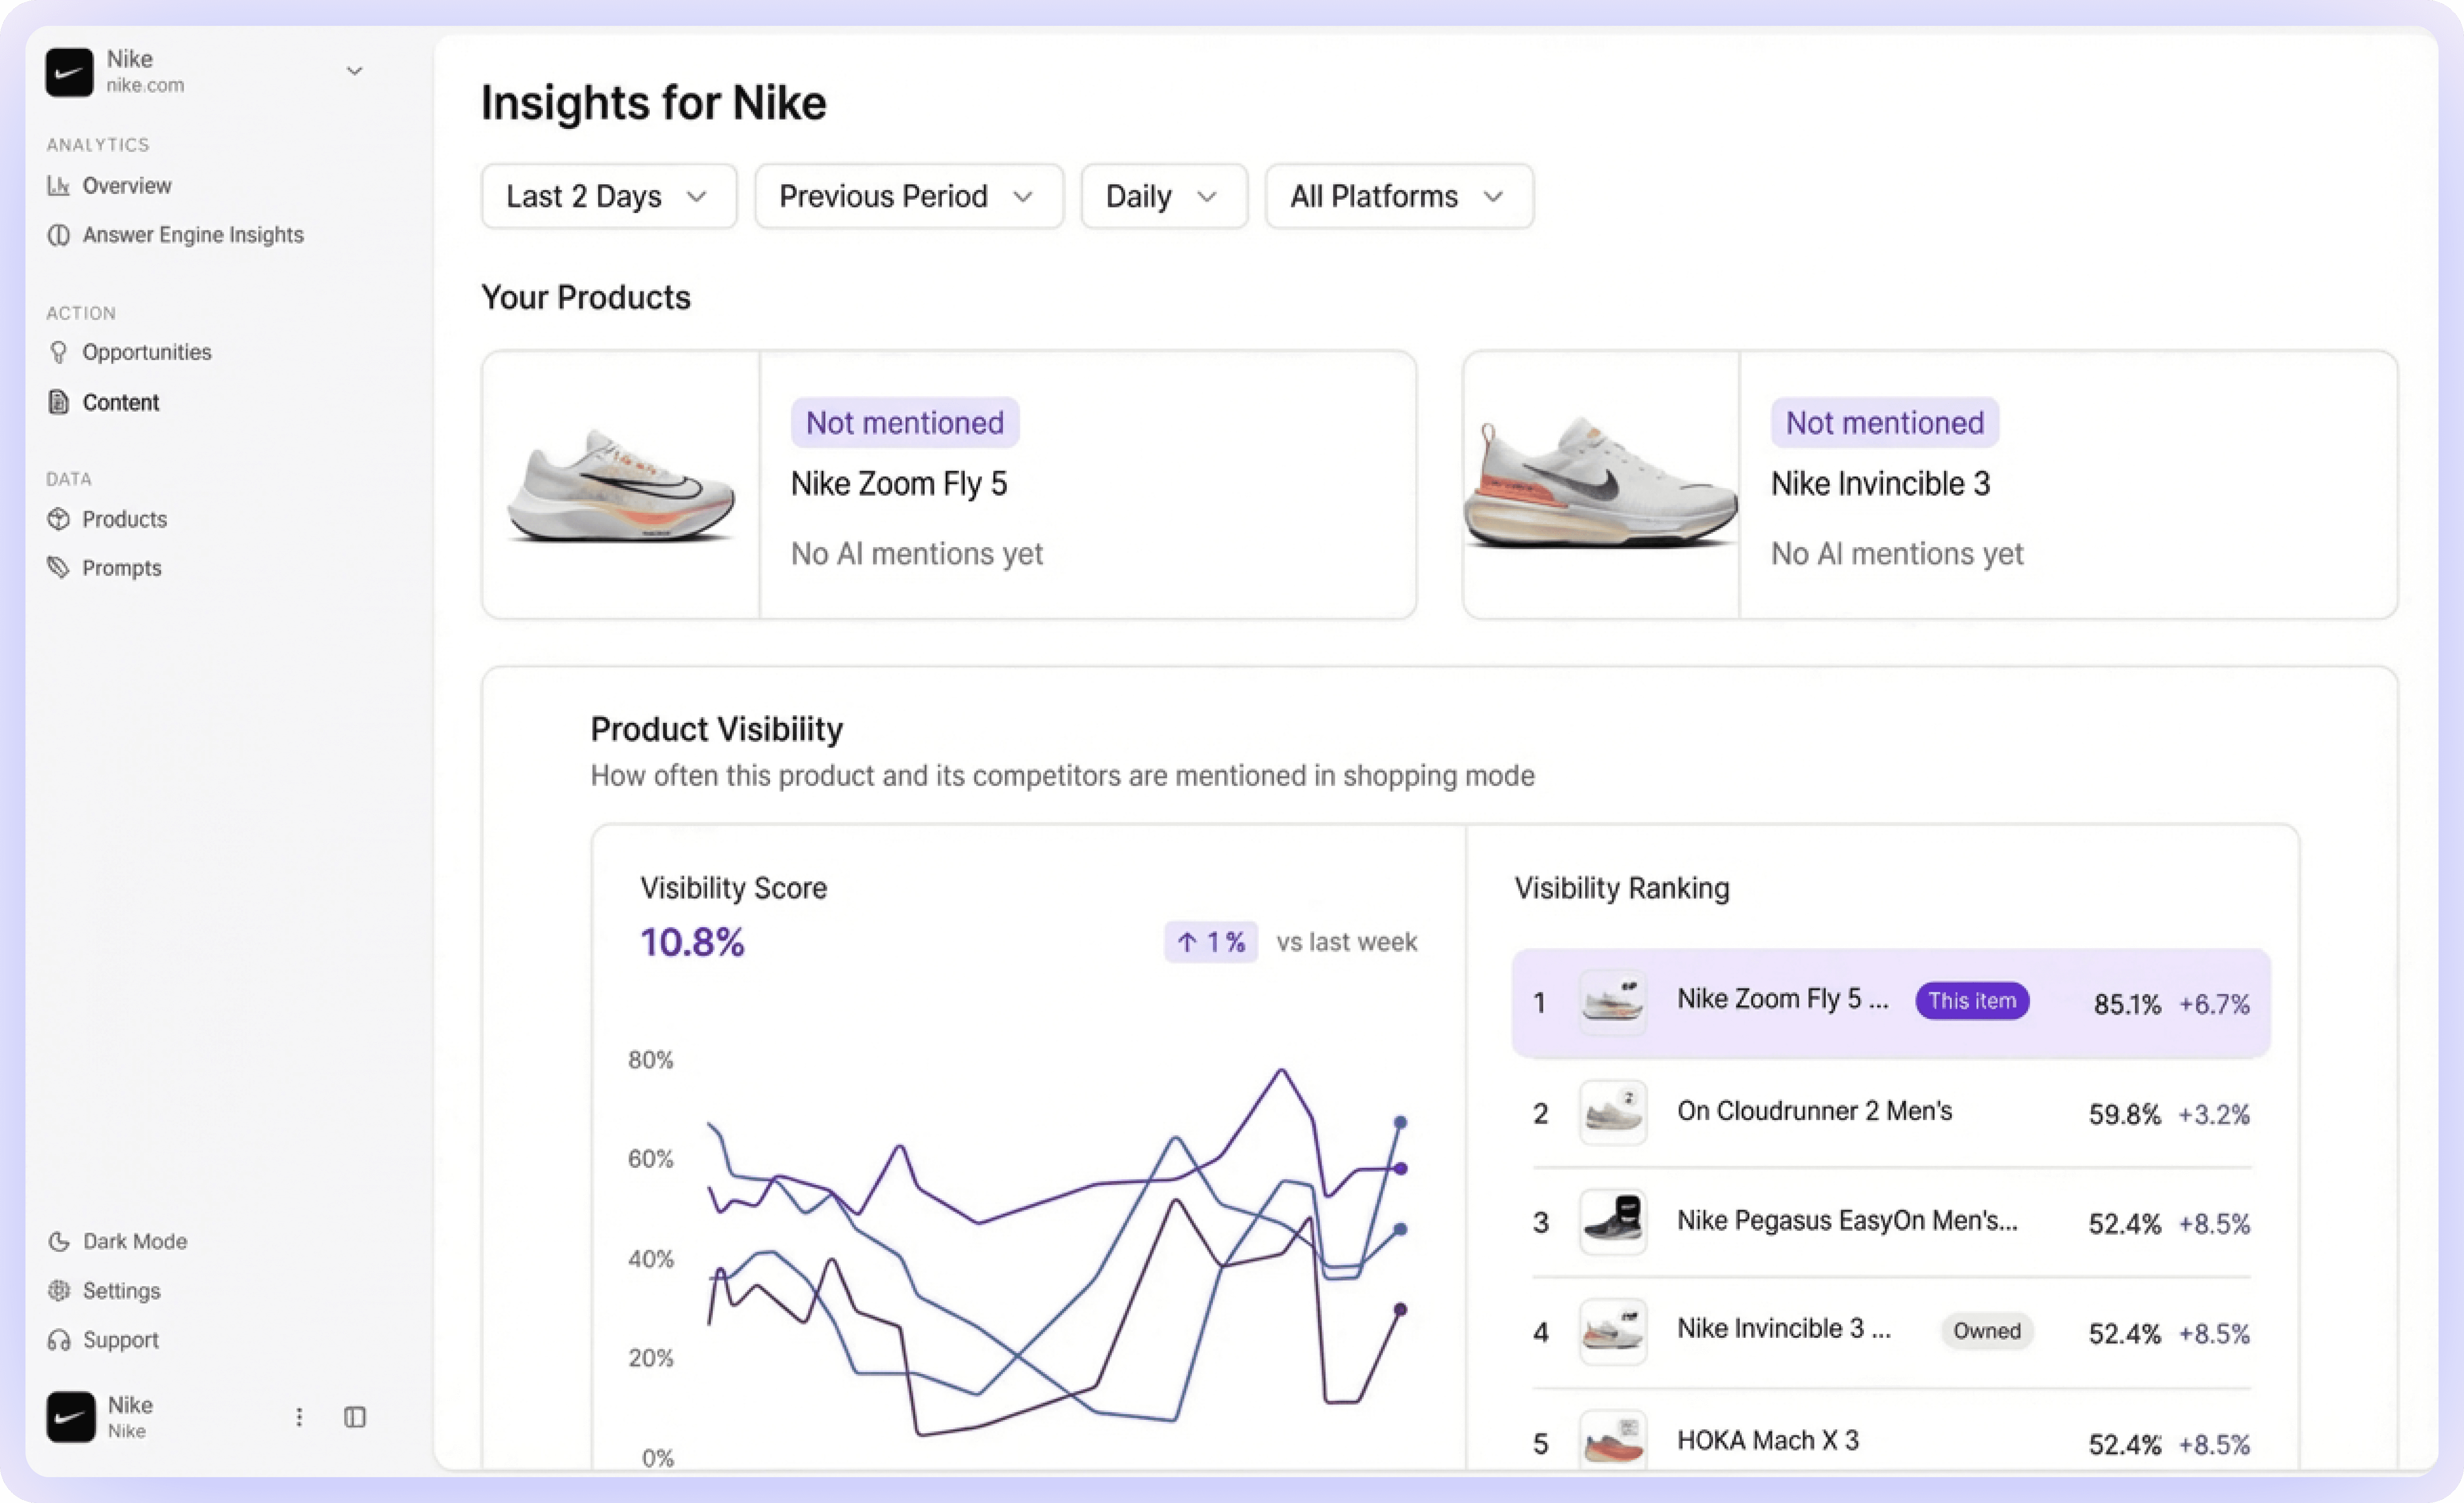Click the Products box icon
Image resolution: width=2464 pixels, height=1503 pixels.
(59, 519)
